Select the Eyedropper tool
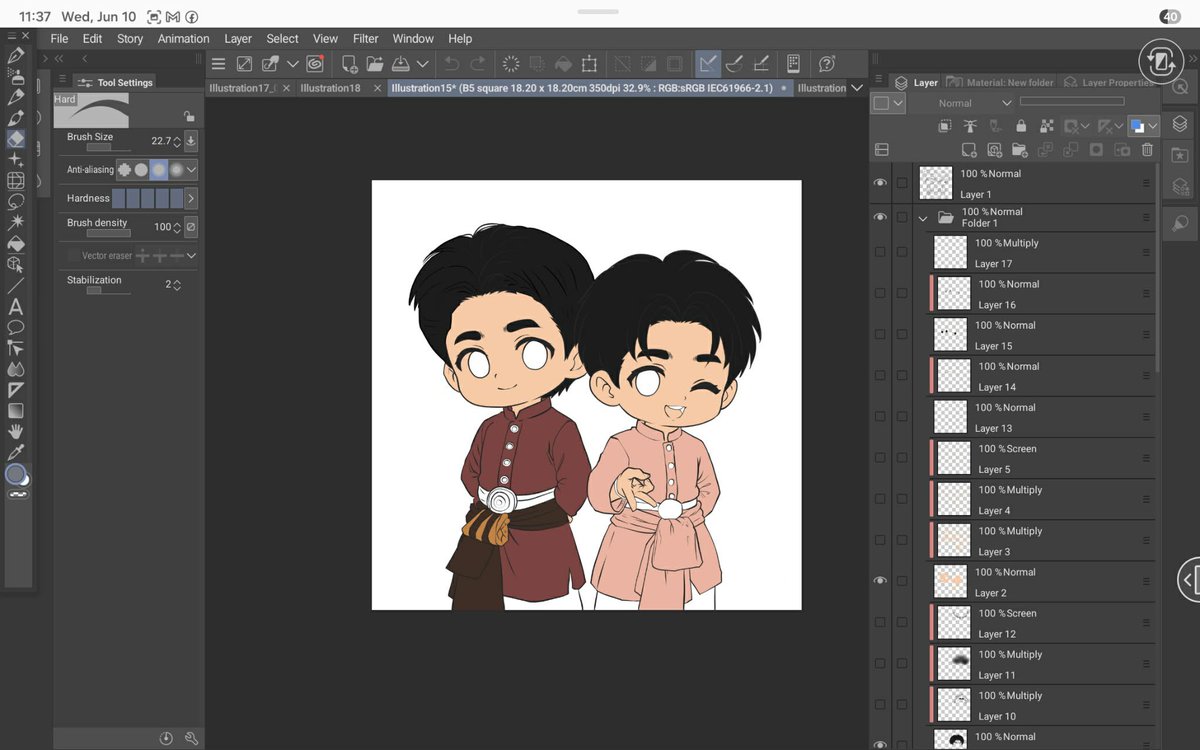This screenshot has height=750, width=1200. click(15, 452)
